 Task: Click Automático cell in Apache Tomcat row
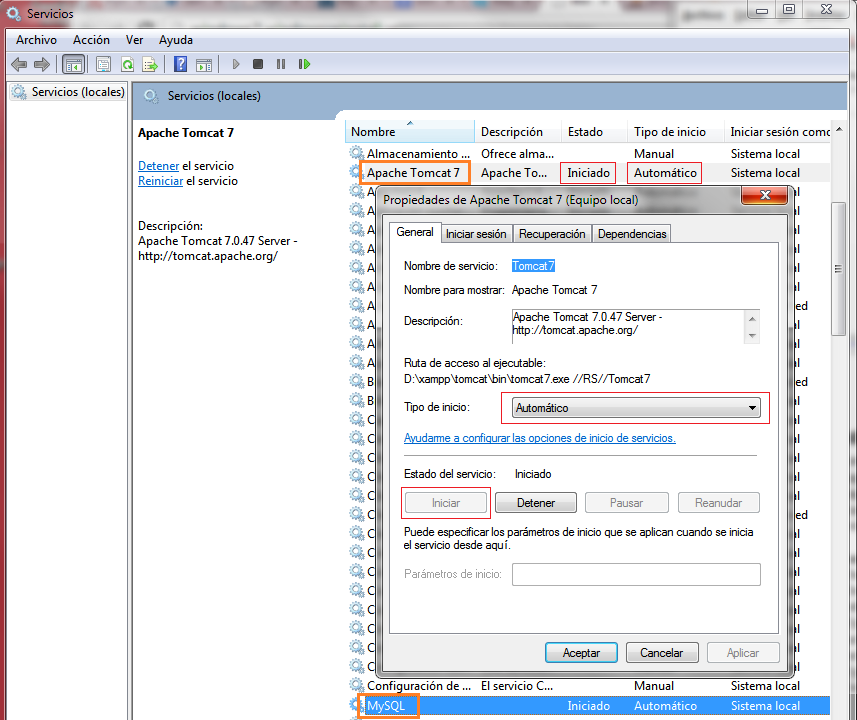(665, 173)
